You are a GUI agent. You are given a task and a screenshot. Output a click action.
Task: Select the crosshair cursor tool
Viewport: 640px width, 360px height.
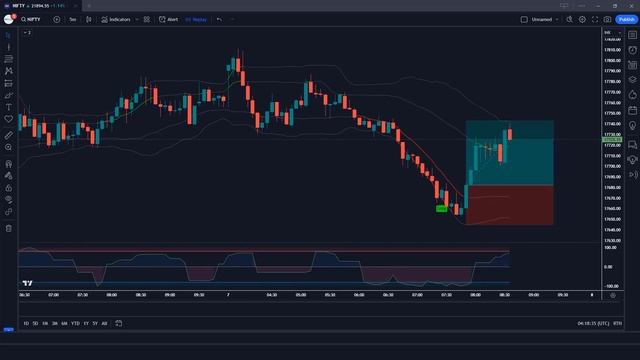[8, 35]
